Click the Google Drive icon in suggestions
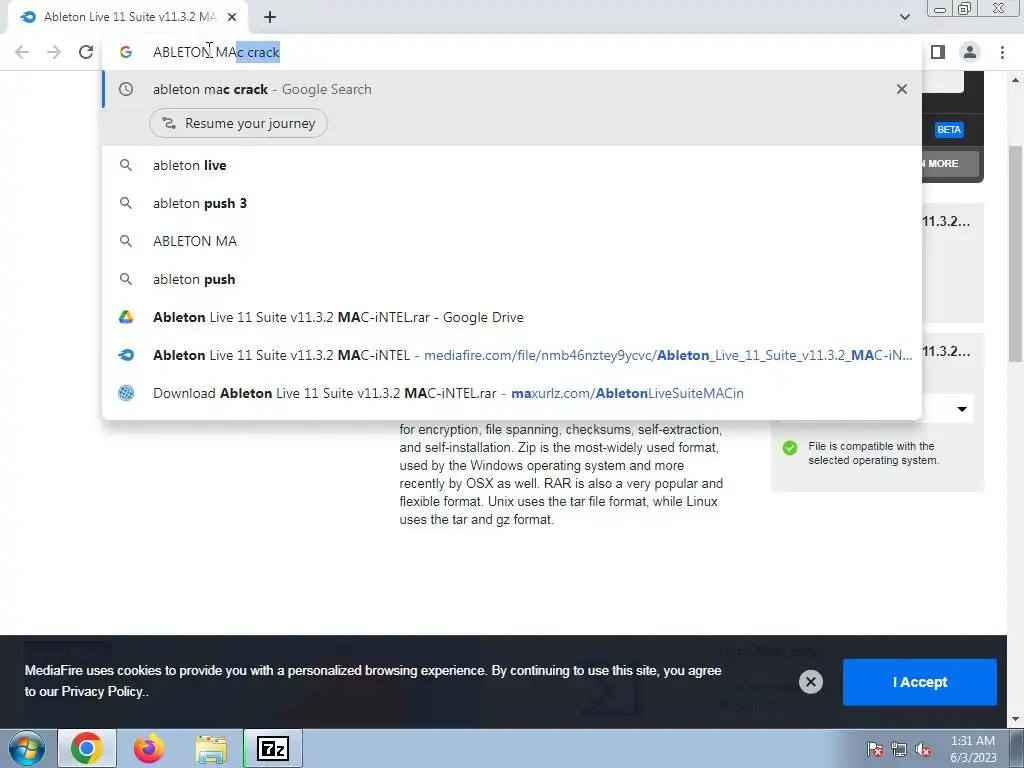The width and height of the screenshot is (1024, 768). click(126, 317)
